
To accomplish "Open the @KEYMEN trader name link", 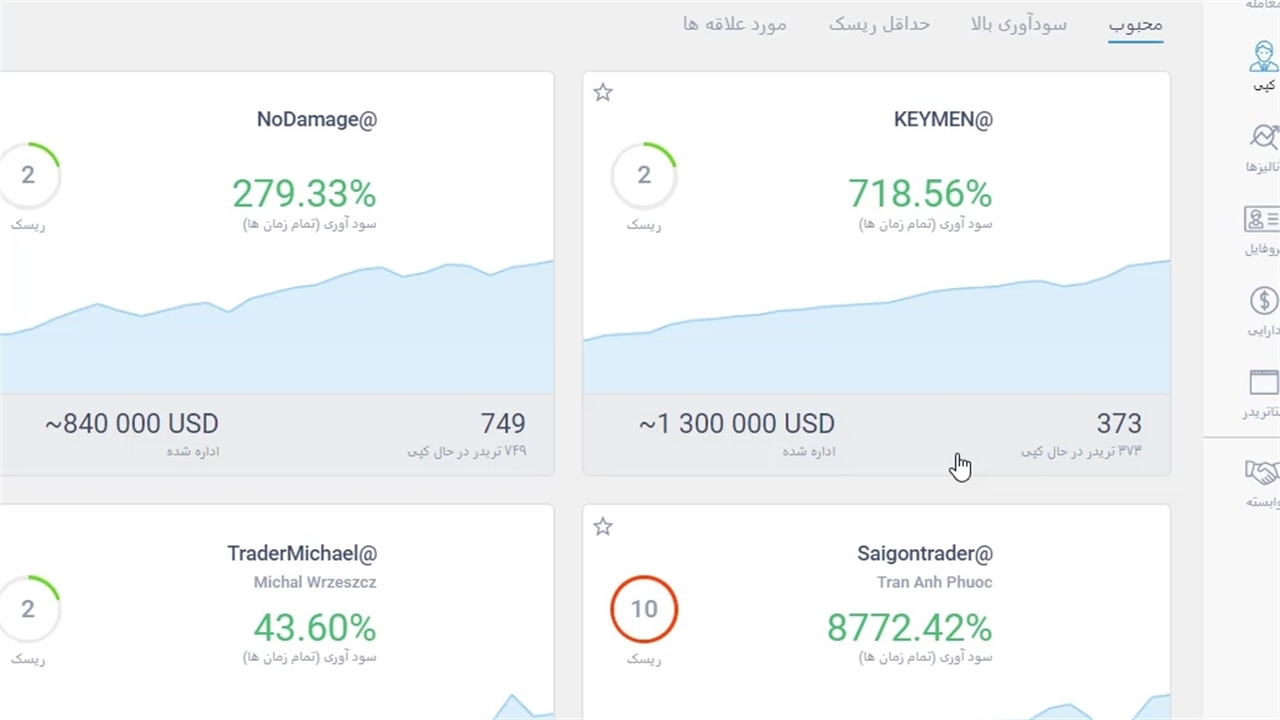I will pos(943,120).
